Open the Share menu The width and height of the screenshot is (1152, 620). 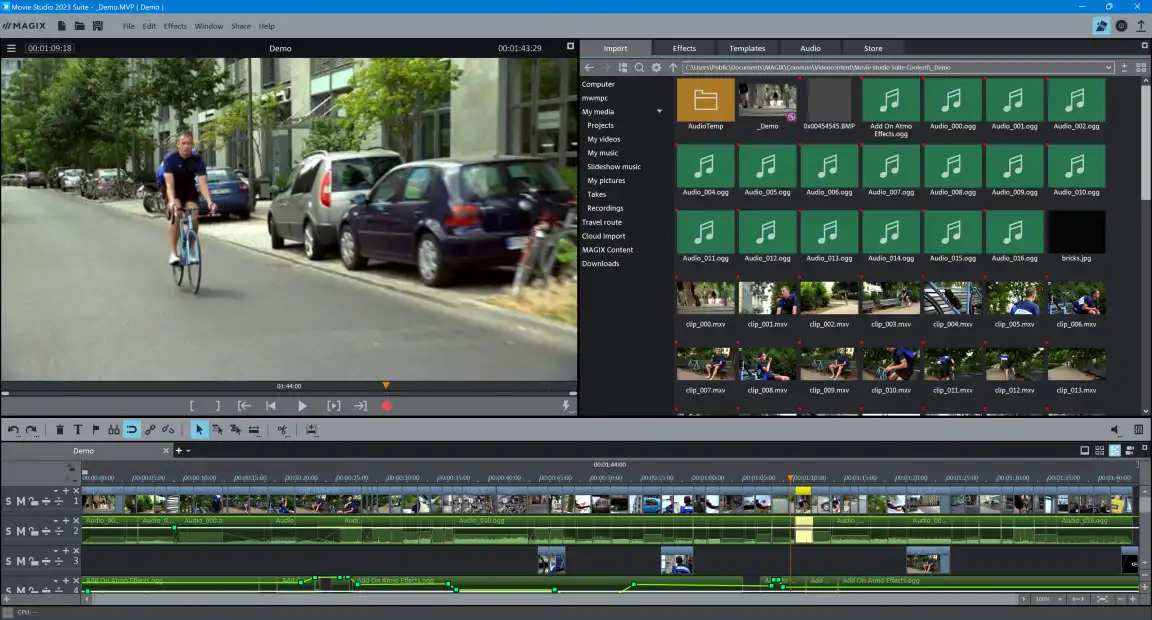241,26
